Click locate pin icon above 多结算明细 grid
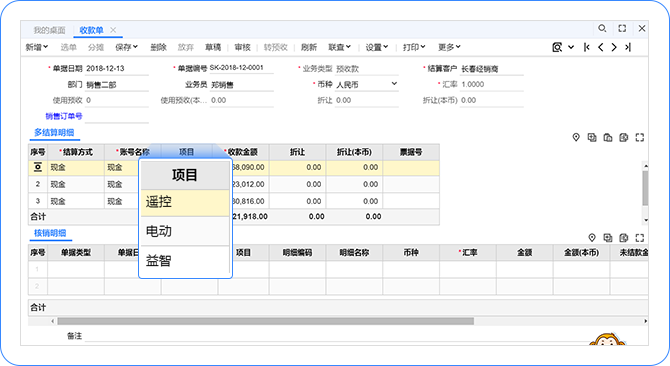The image size is (670, 366). coord(576,137)
